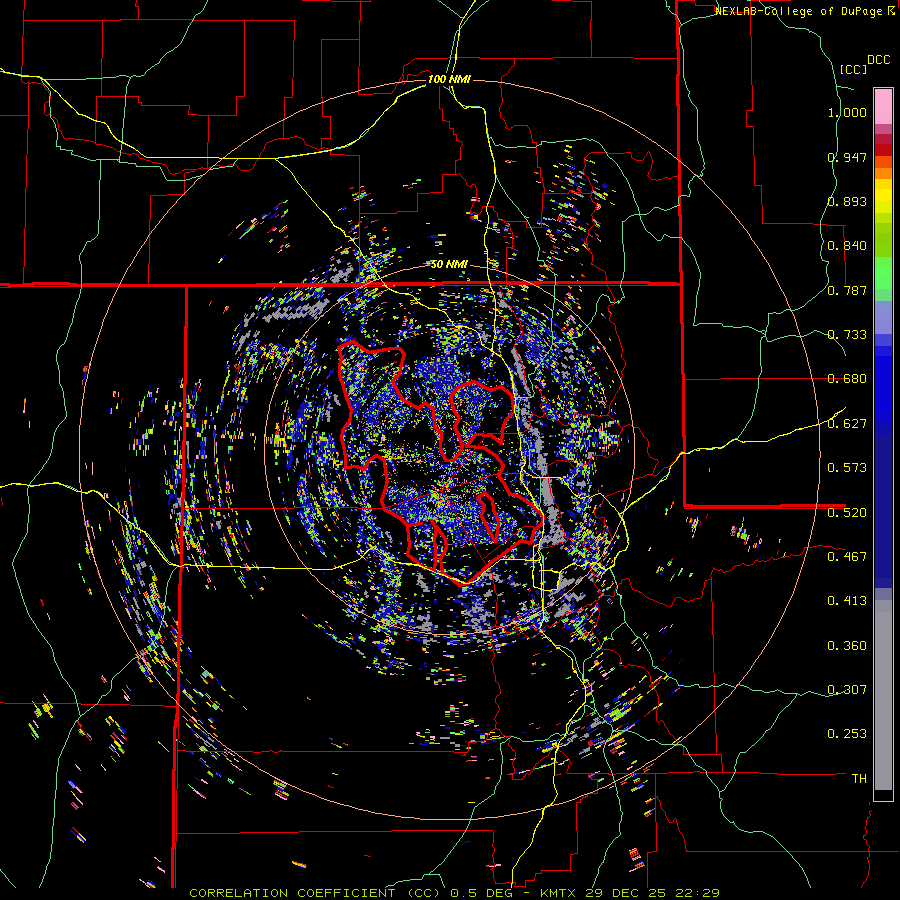Click the TH threshold label
The width and height of the screenshot is (900, 900).
[859, 778]
